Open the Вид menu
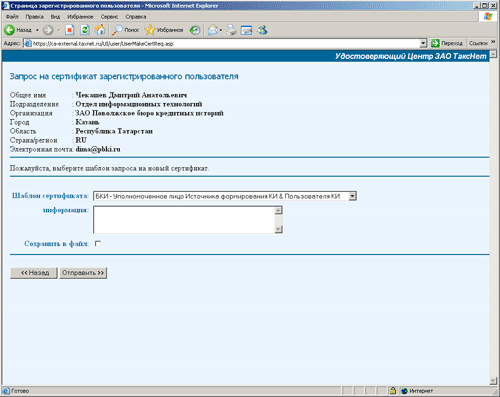Screen dimensions: 500x397 point(55,17)
